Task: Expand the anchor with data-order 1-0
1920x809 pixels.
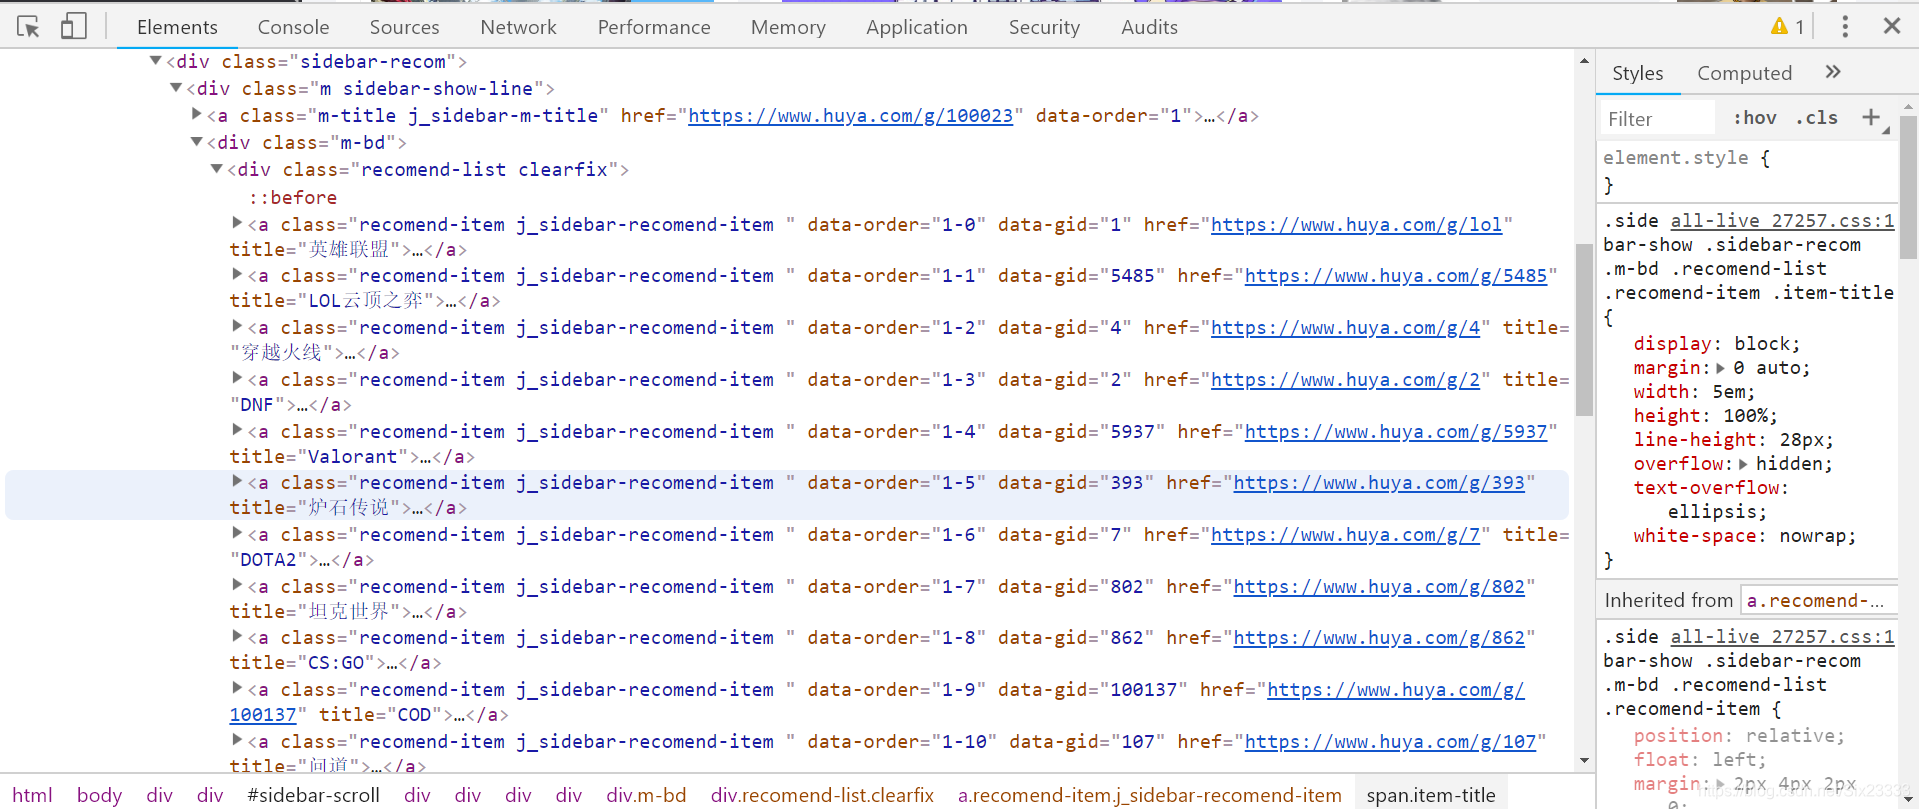Action: point(238,222)
